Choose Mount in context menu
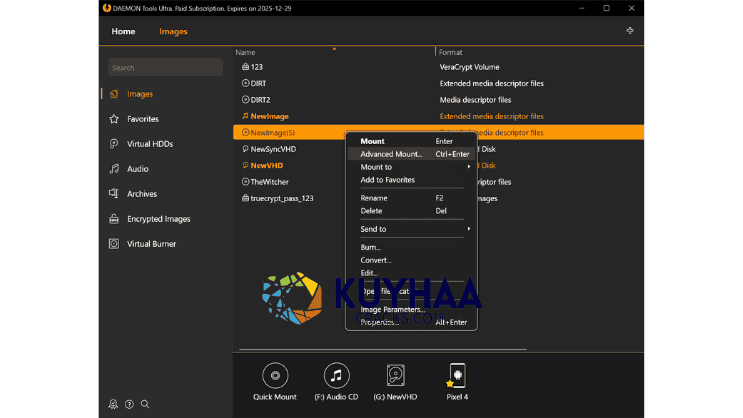743x418 pixels. (411, 141)
